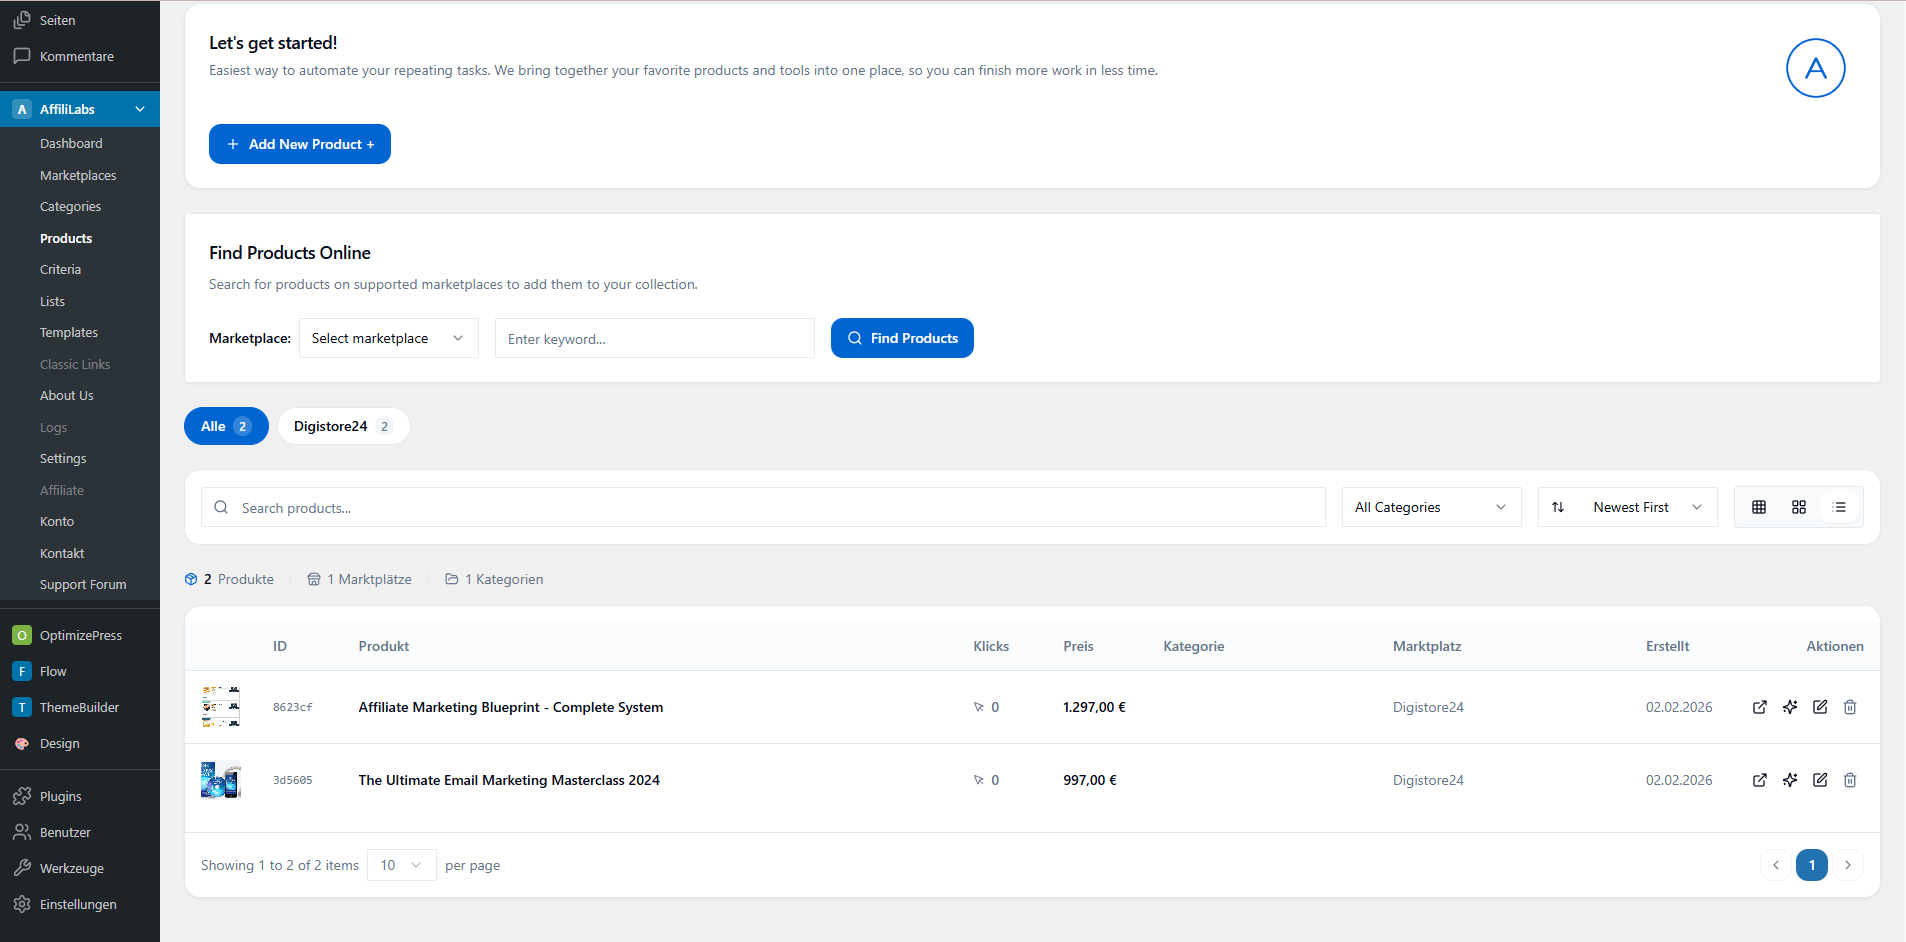Click the Add New Product button
The height and width of the screenshot is (942, 1906).
(x=299, y=144)
